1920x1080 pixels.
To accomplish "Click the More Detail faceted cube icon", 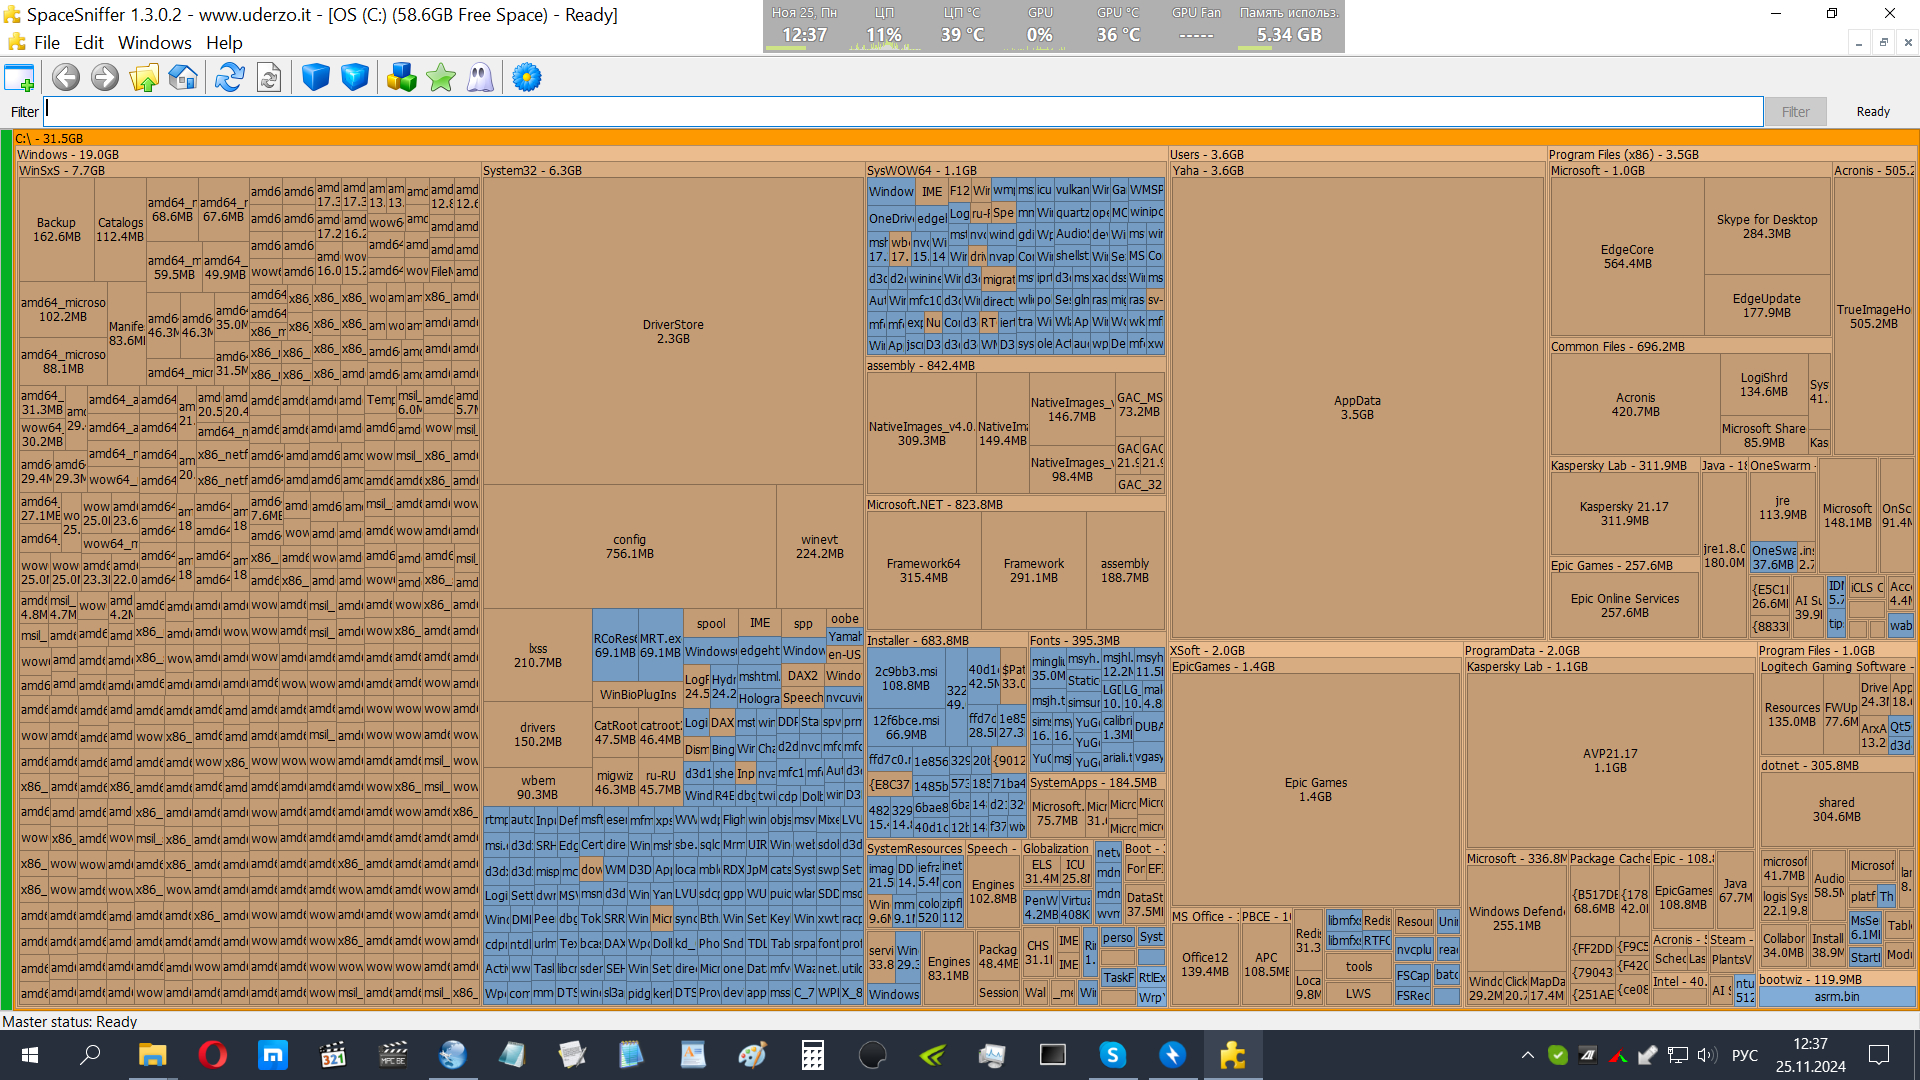I will 355,77.
